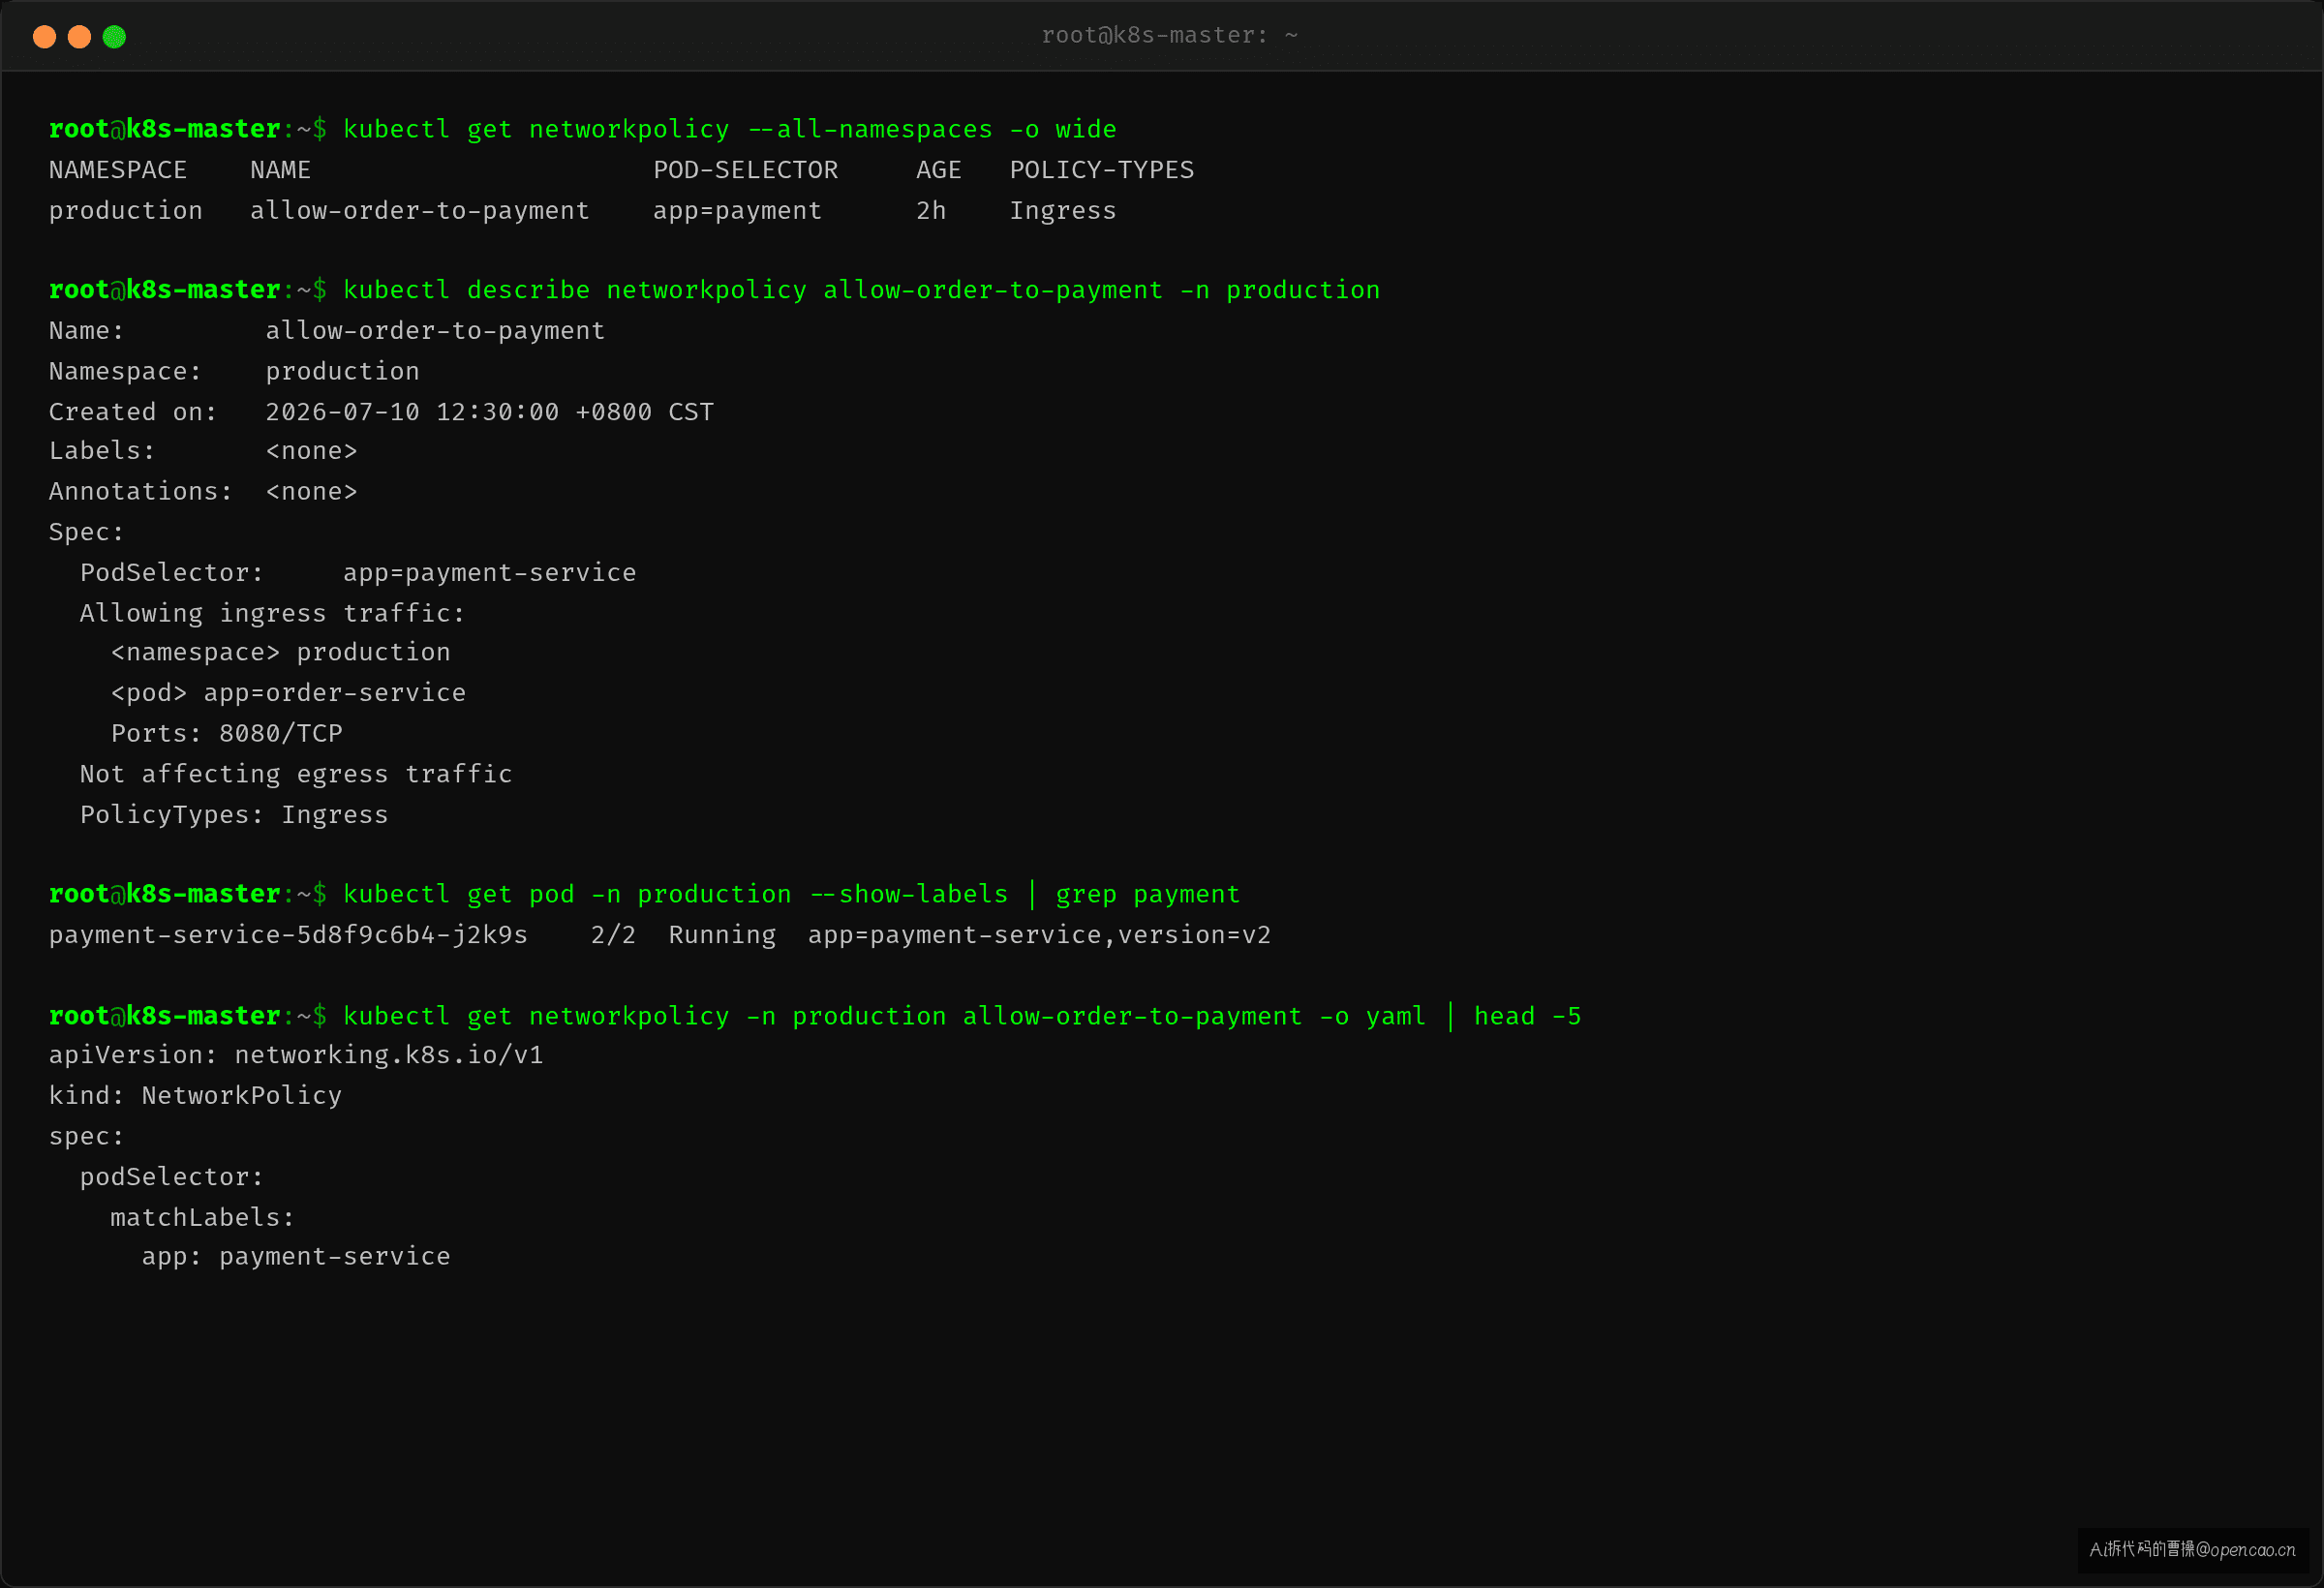Click the 'Name: allow-order-to-payment' line
This screenshot has width=2324, height=1588.
point(327,330)
